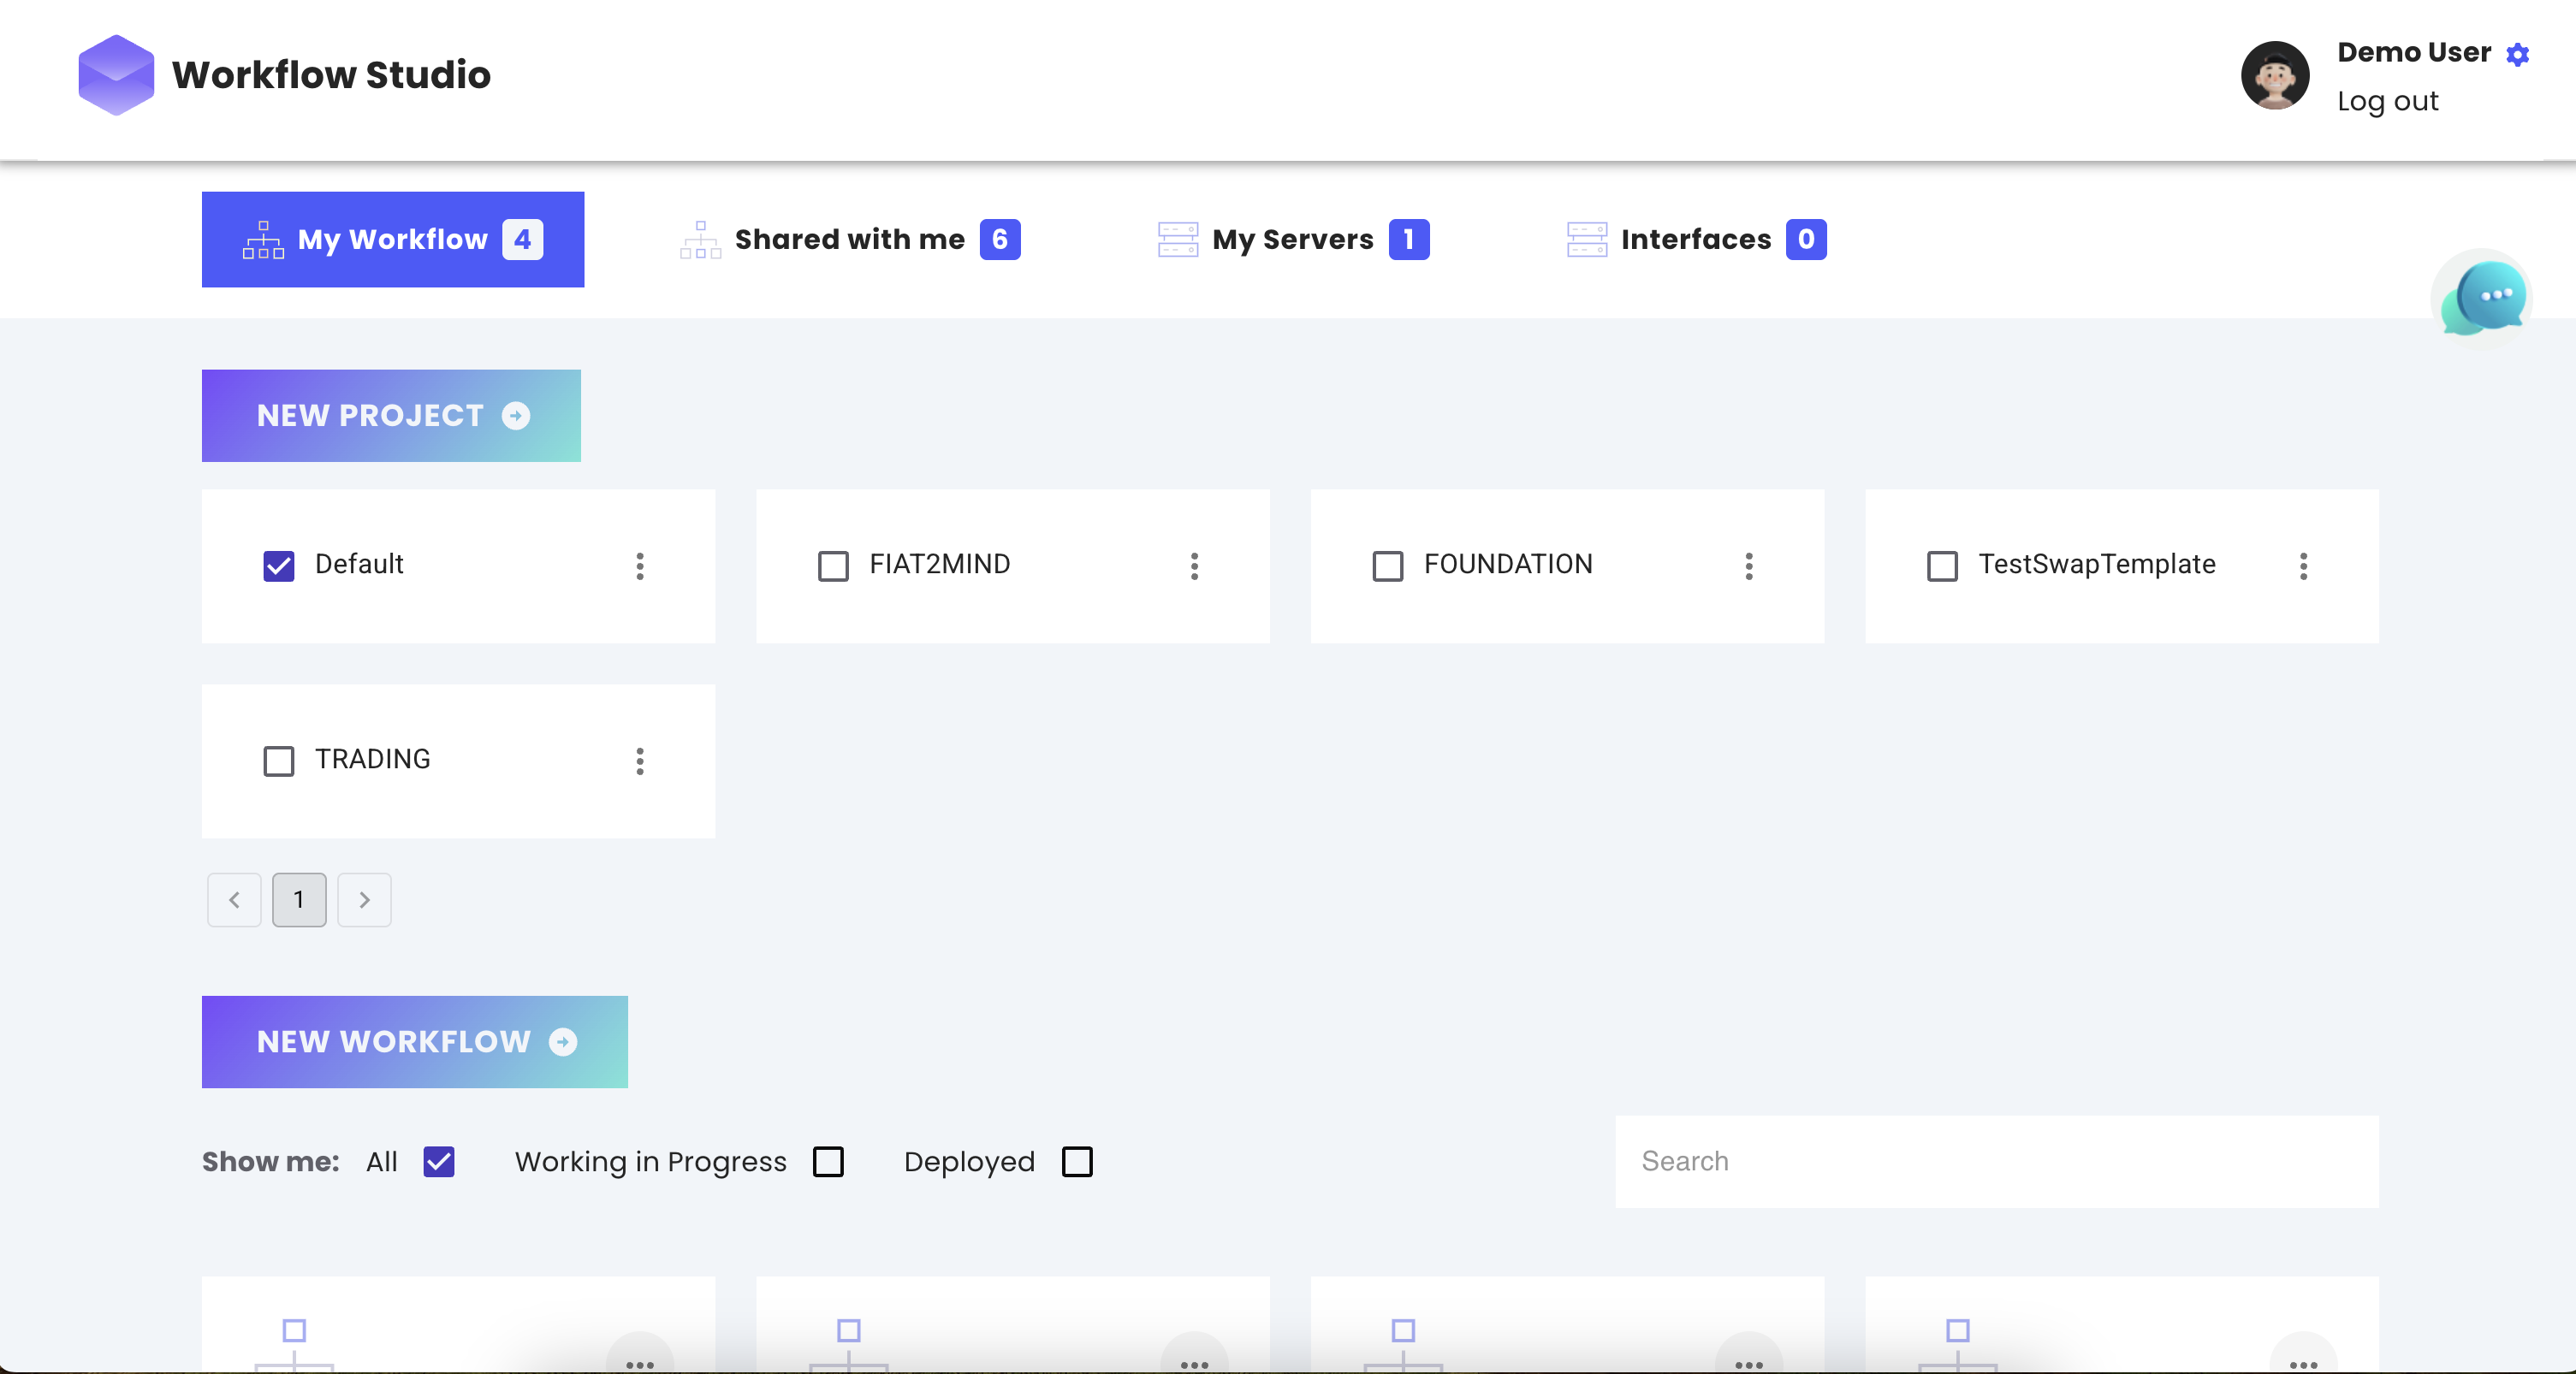Select the TRADING project checkbox
Image resolution: width=2576 pixels, height=1374 pixels.
278,761
